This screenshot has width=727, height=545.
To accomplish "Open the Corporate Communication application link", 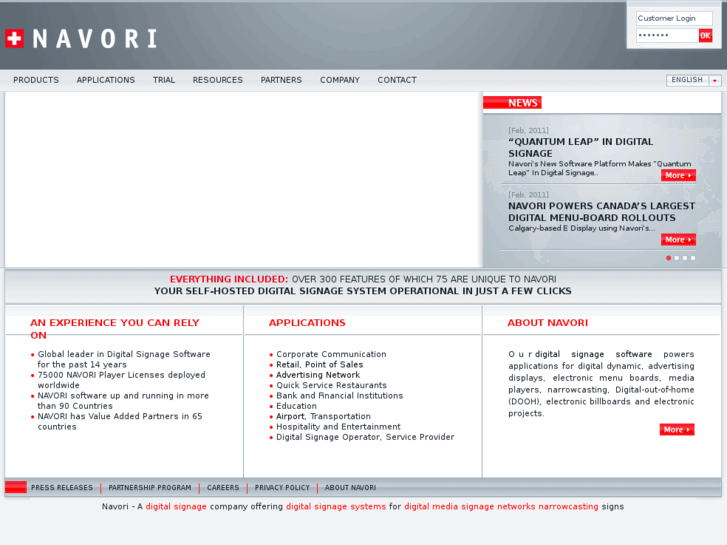I will [331, 354].
